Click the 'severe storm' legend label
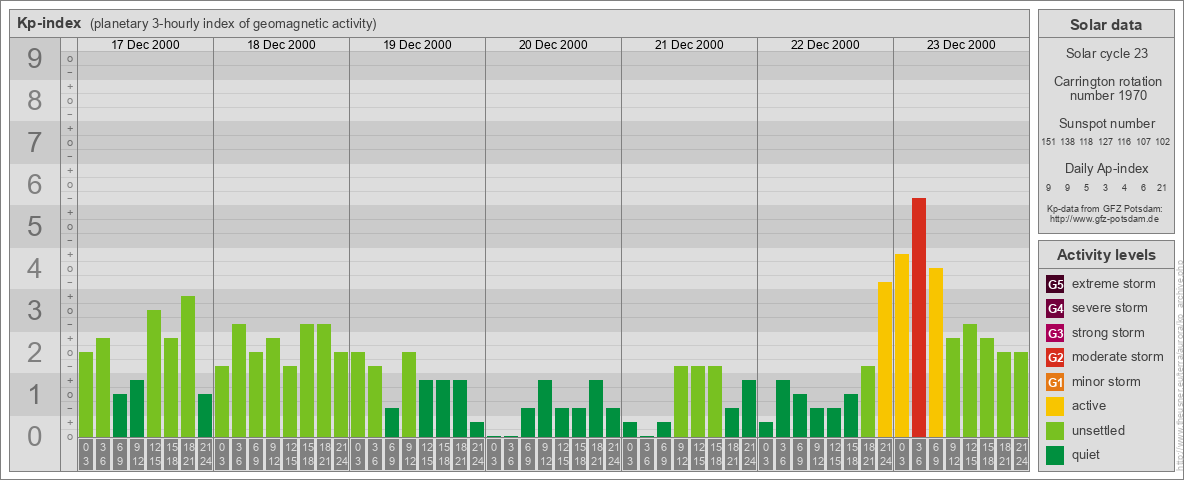 1110,308
